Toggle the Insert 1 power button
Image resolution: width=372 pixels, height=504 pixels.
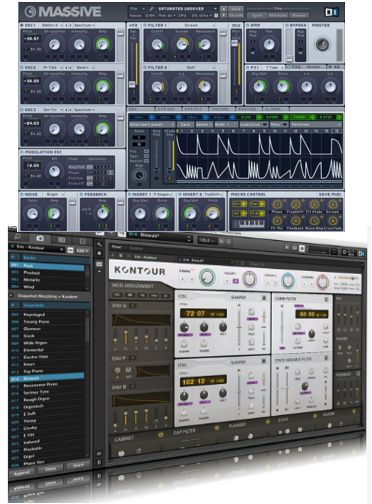pyautogui.click(x=130, y=194)
